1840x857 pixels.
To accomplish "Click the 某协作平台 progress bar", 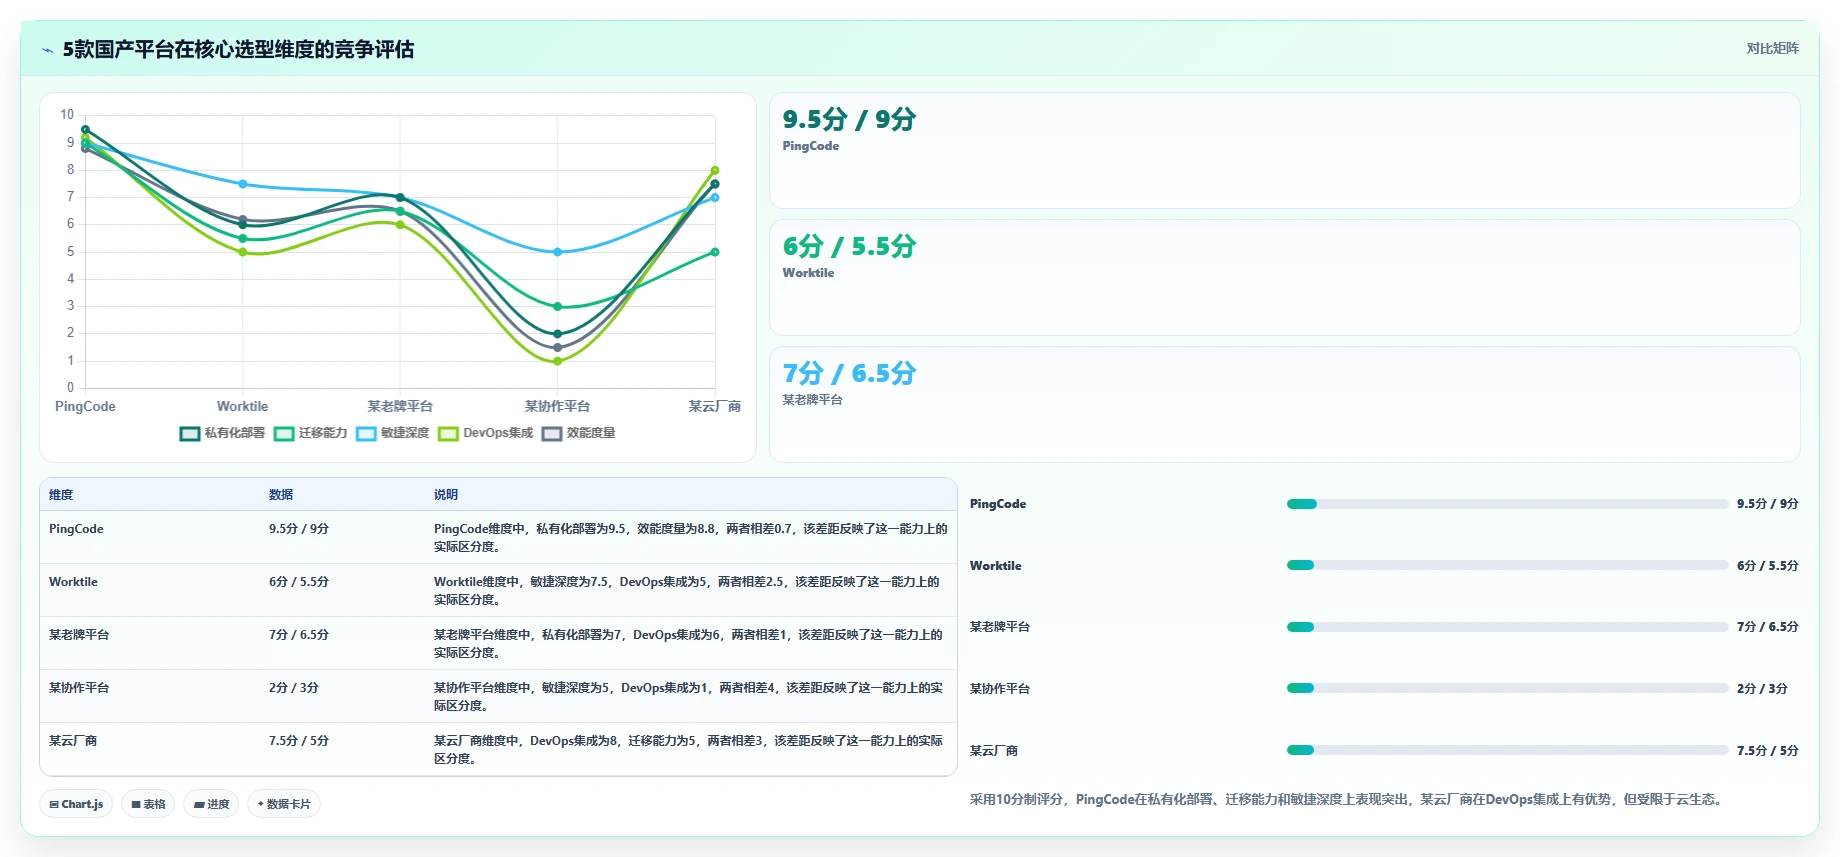I will (x=1507, y=688).
